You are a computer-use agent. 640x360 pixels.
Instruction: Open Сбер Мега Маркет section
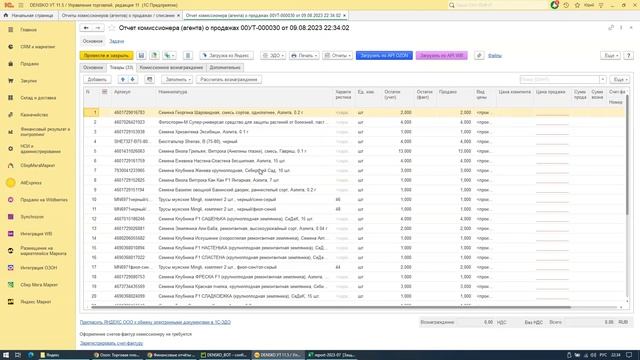tap(39, 285)
